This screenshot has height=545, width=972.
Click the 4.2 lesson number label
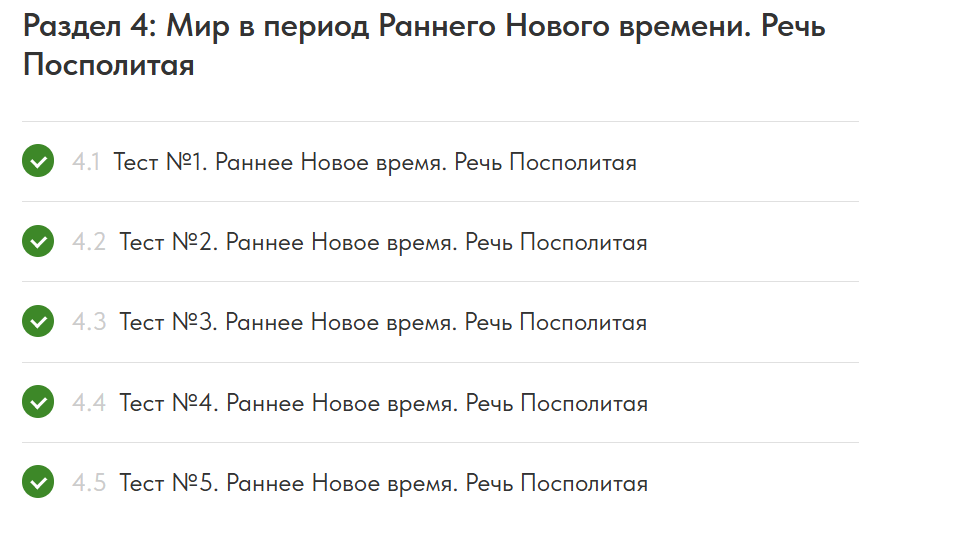(88, 242)
